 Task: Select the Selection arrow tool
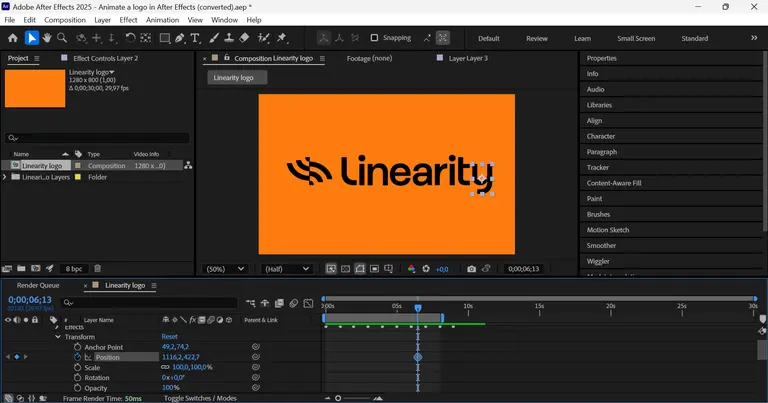(32, 38)
